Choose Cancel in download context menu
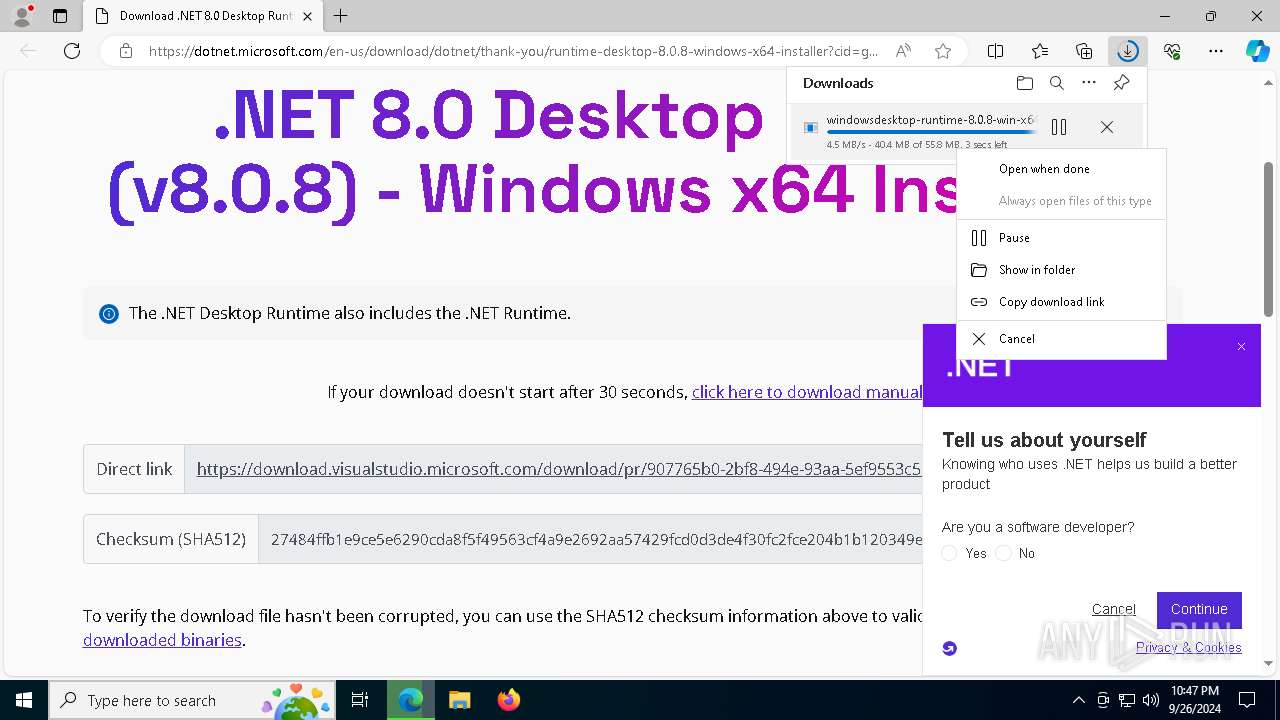 1061,339
